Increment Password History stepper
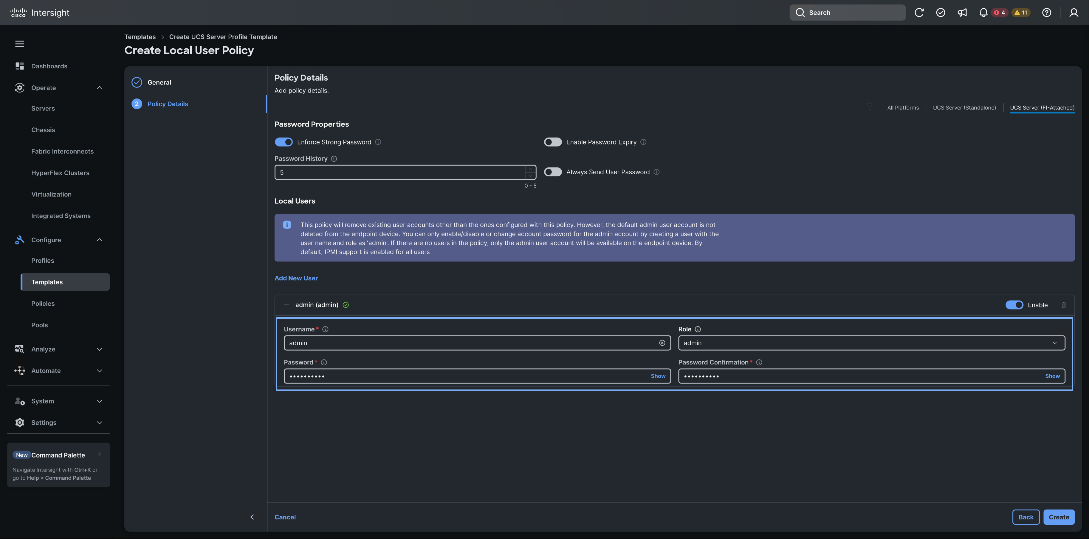This screenshot has width=1089, height=539. coord(531,169)
